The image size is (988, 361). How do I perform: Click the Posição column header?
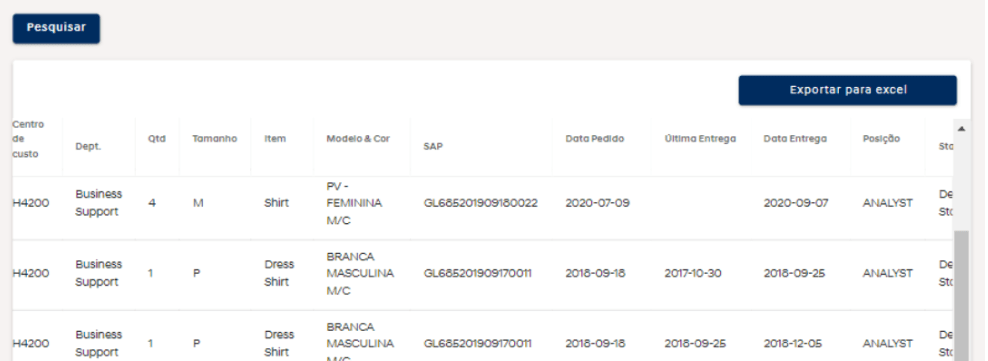tap(882, 139)
